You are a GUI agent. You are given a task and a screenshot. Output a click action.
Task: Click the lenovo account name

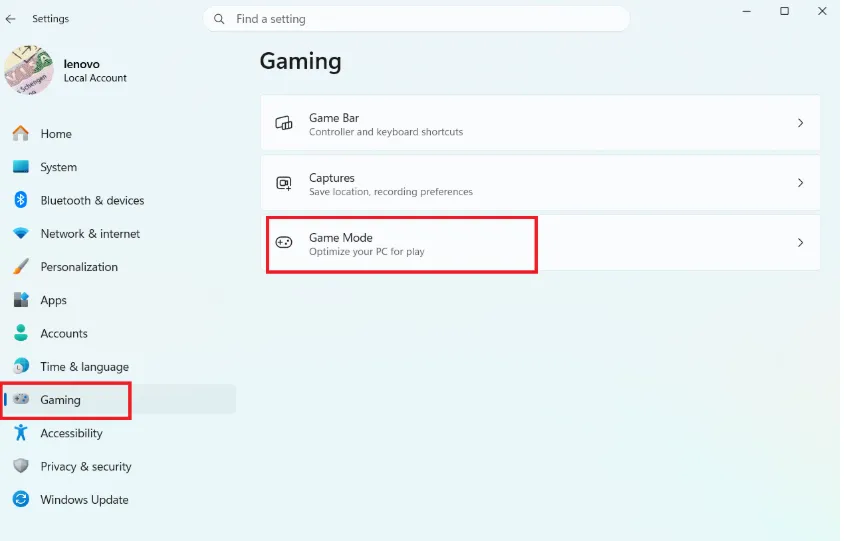(81, 64)
